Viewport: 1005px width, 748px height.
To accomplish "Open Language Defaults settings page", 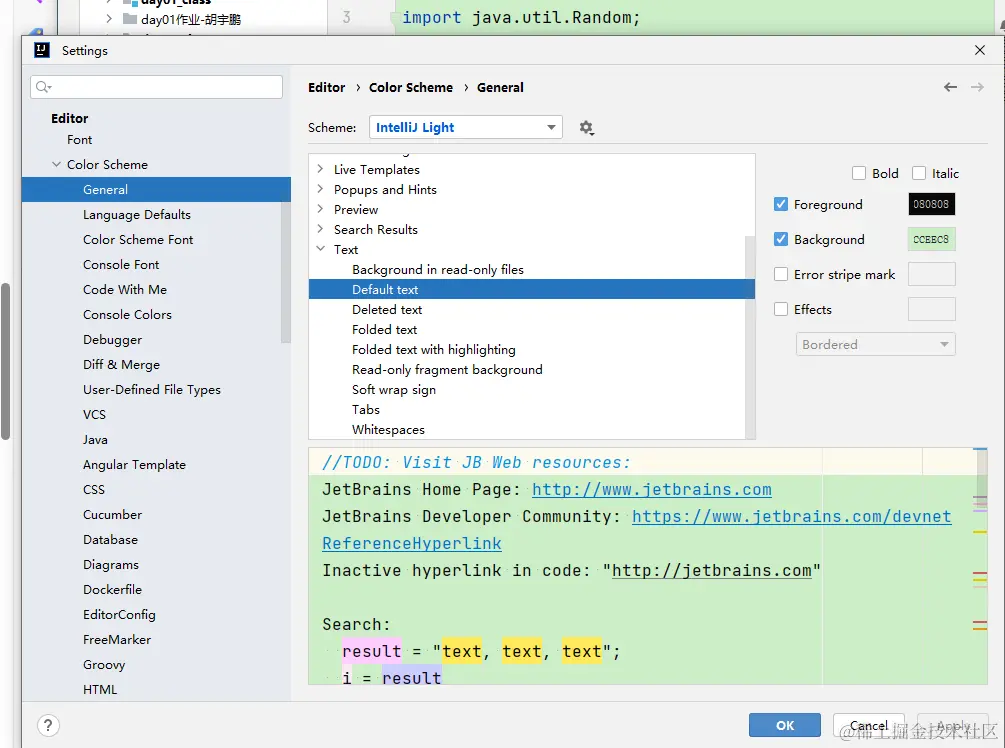I will tap(137, 215).
